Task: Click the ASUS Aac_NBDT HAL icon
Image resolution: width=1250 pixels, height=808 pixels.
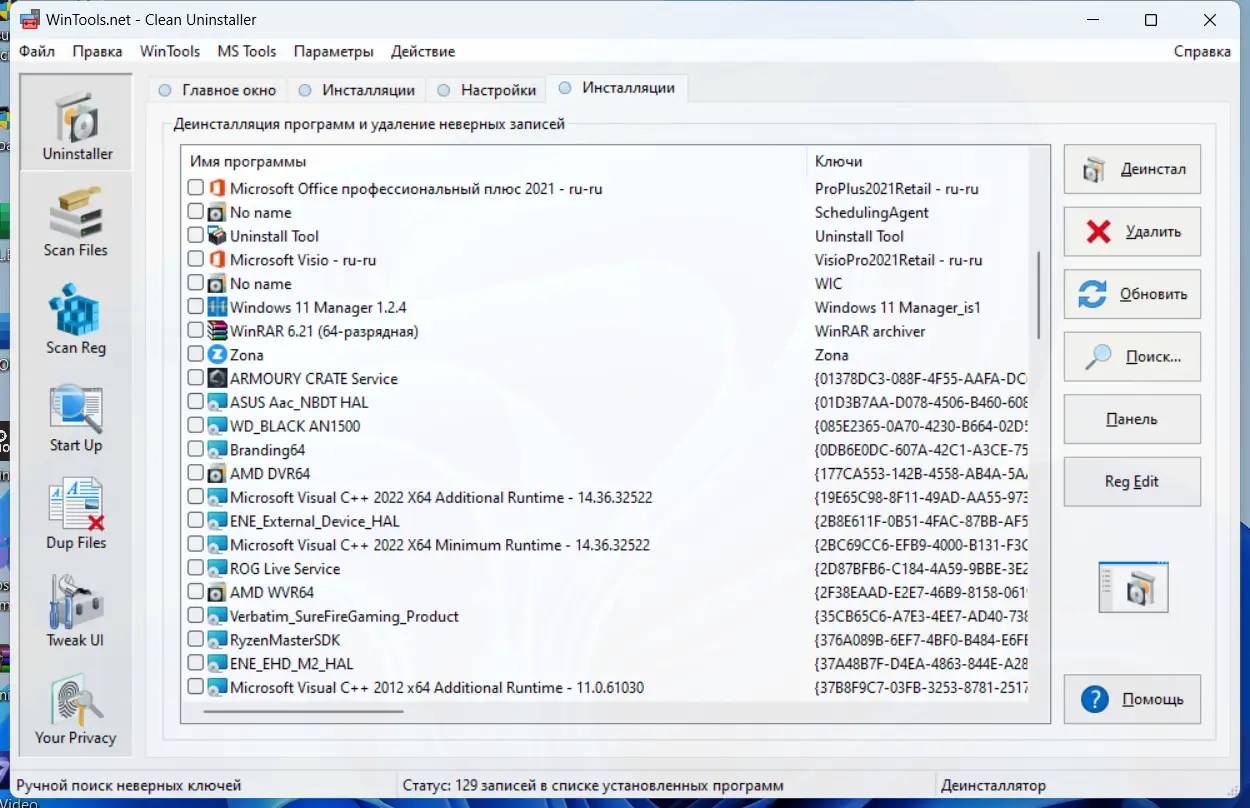Action: tap(217, 402)
